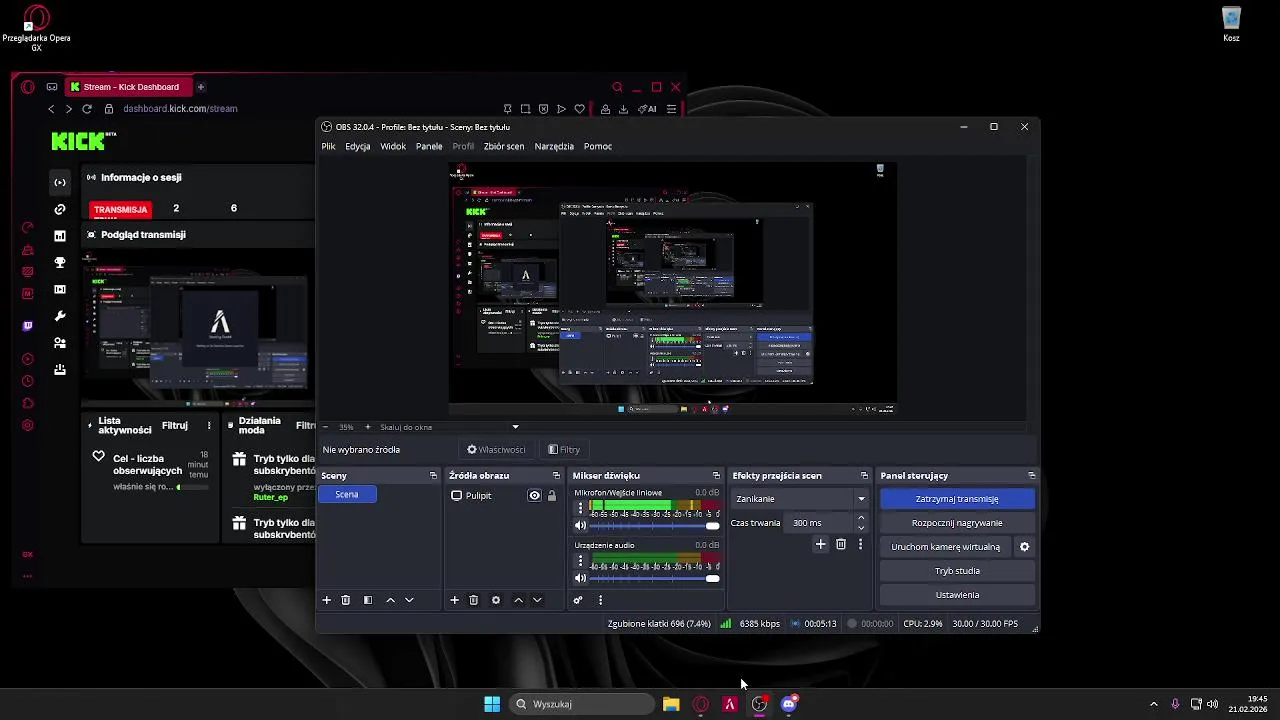The width and height of the screenshot is (1280, 720).
Task: Open the Edycja menu in OBS
Action: point(358,146)
